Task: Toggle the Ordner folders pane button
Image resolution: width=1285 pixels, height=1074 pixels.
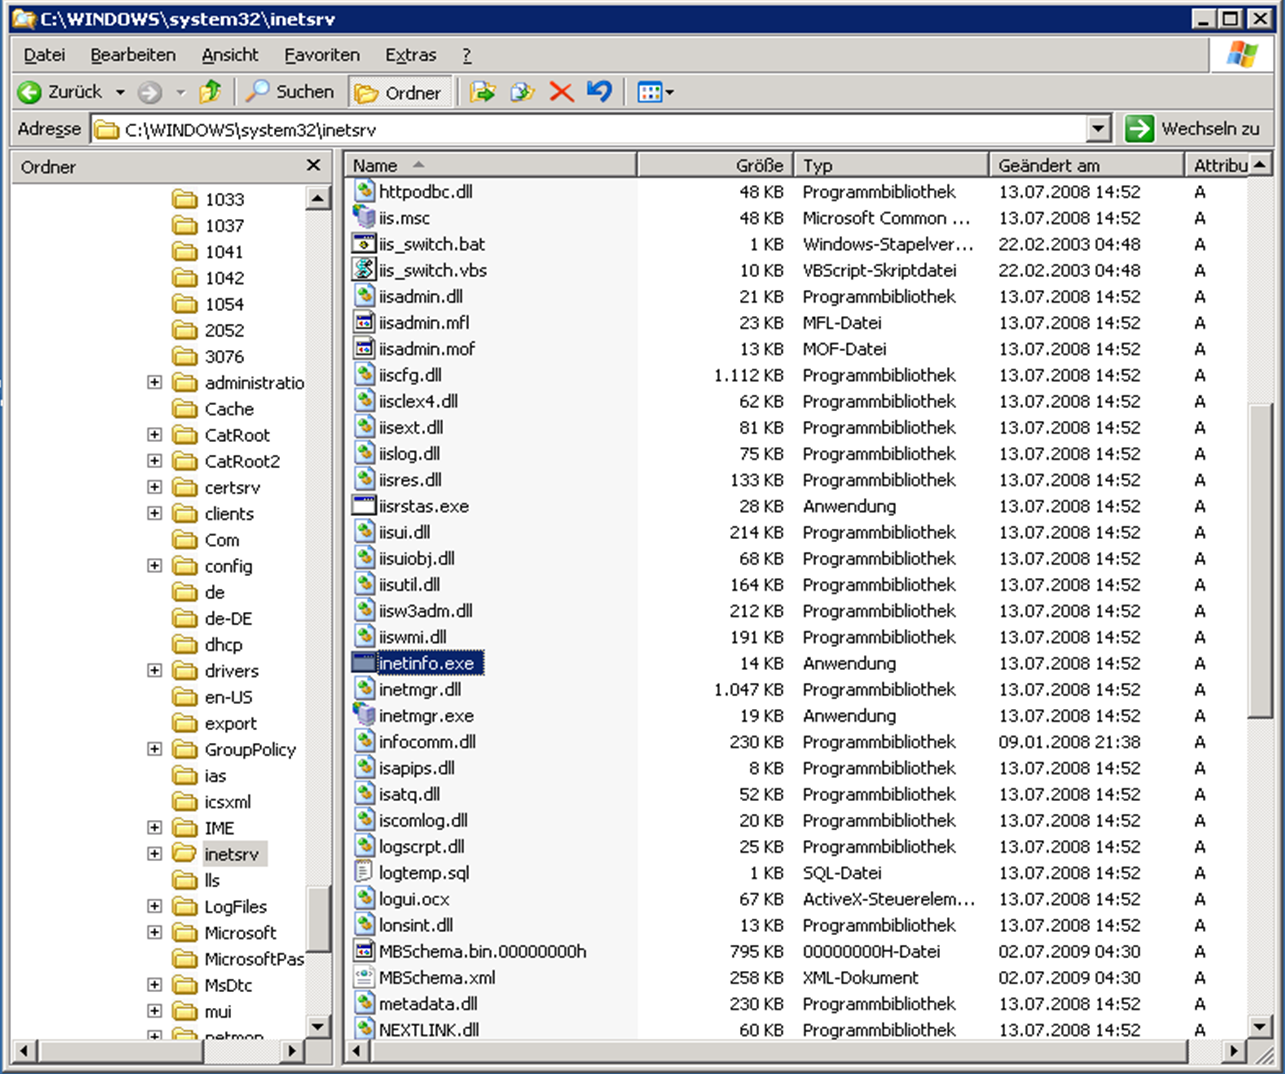Action: [399, 92]
